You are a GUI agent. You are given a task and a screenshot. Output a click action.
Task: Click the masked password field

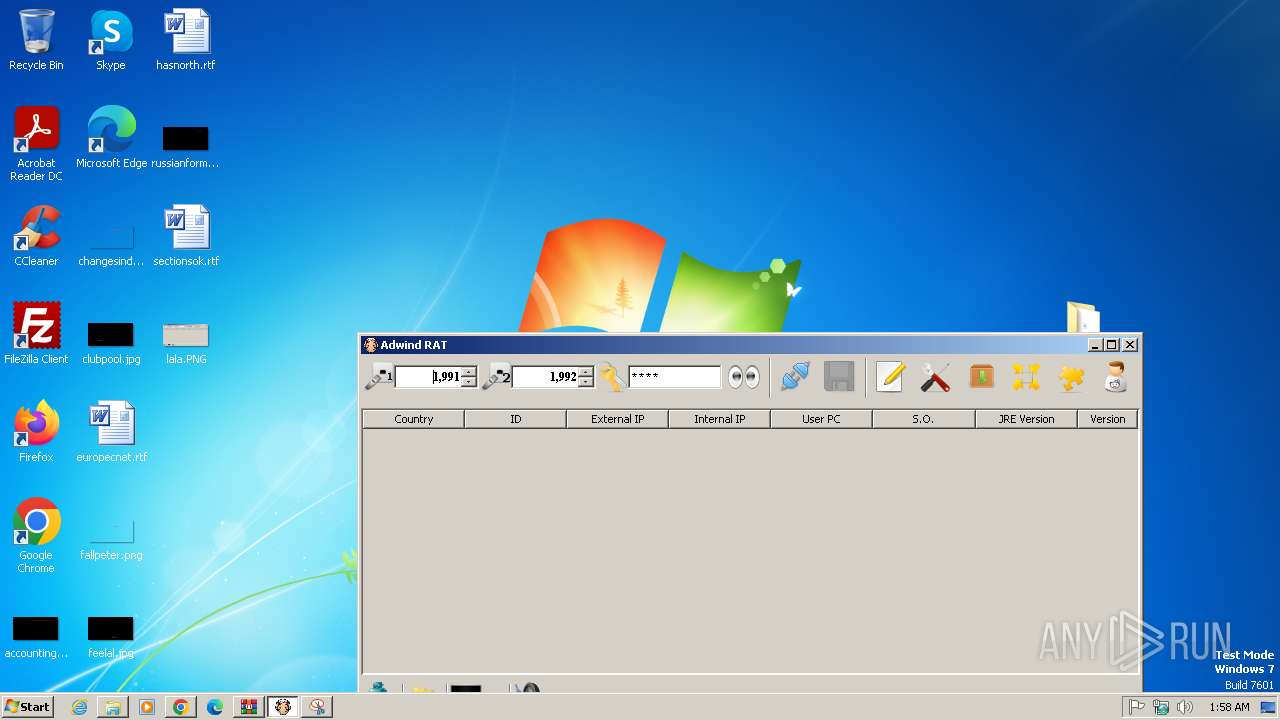[x=674, y=377]
